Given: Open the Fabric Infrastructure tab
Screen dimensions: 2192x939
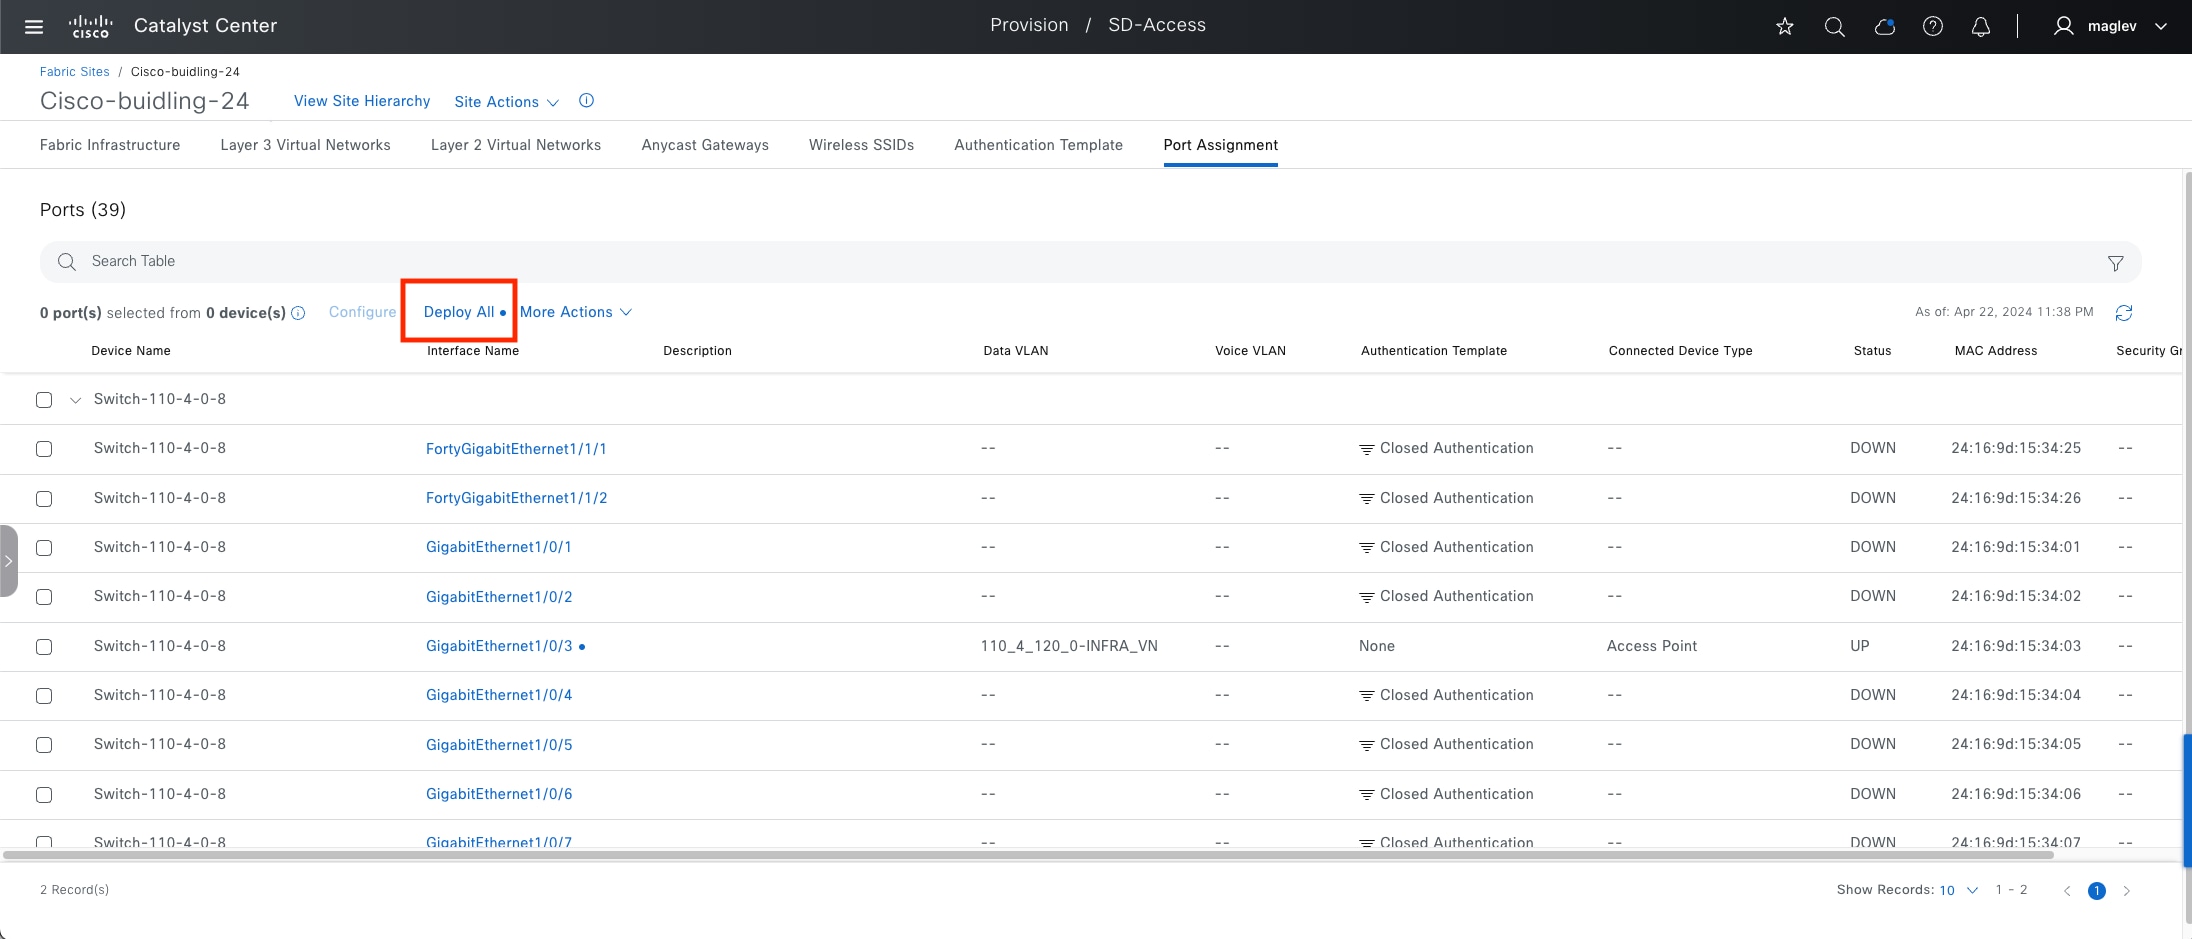Looking at the screenshot, I should [x=110, y=145].
